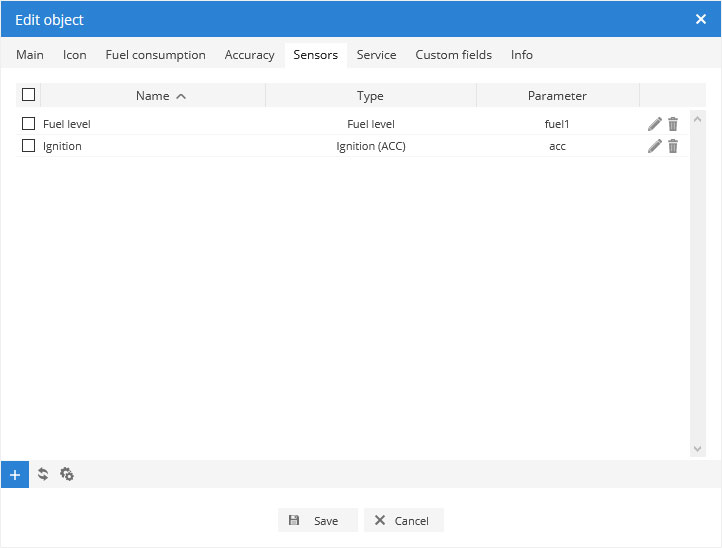
Task: Click scrollbar down arrow in sensor list
Action: click(698, 449)
